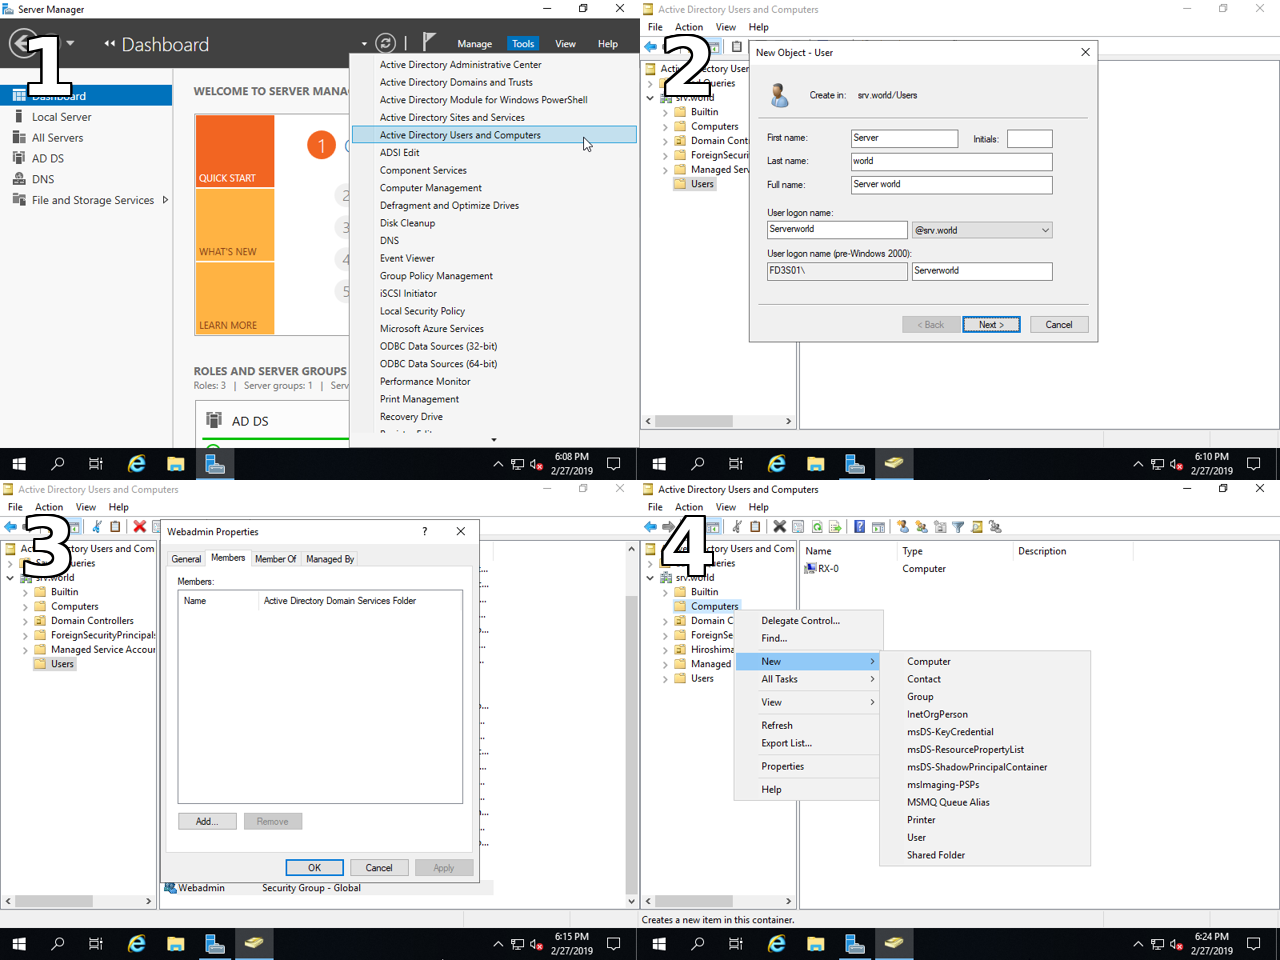Expand File and Storage Services arrow
The height and width of the screenshot is (960, 1280).
click(165, 200)
